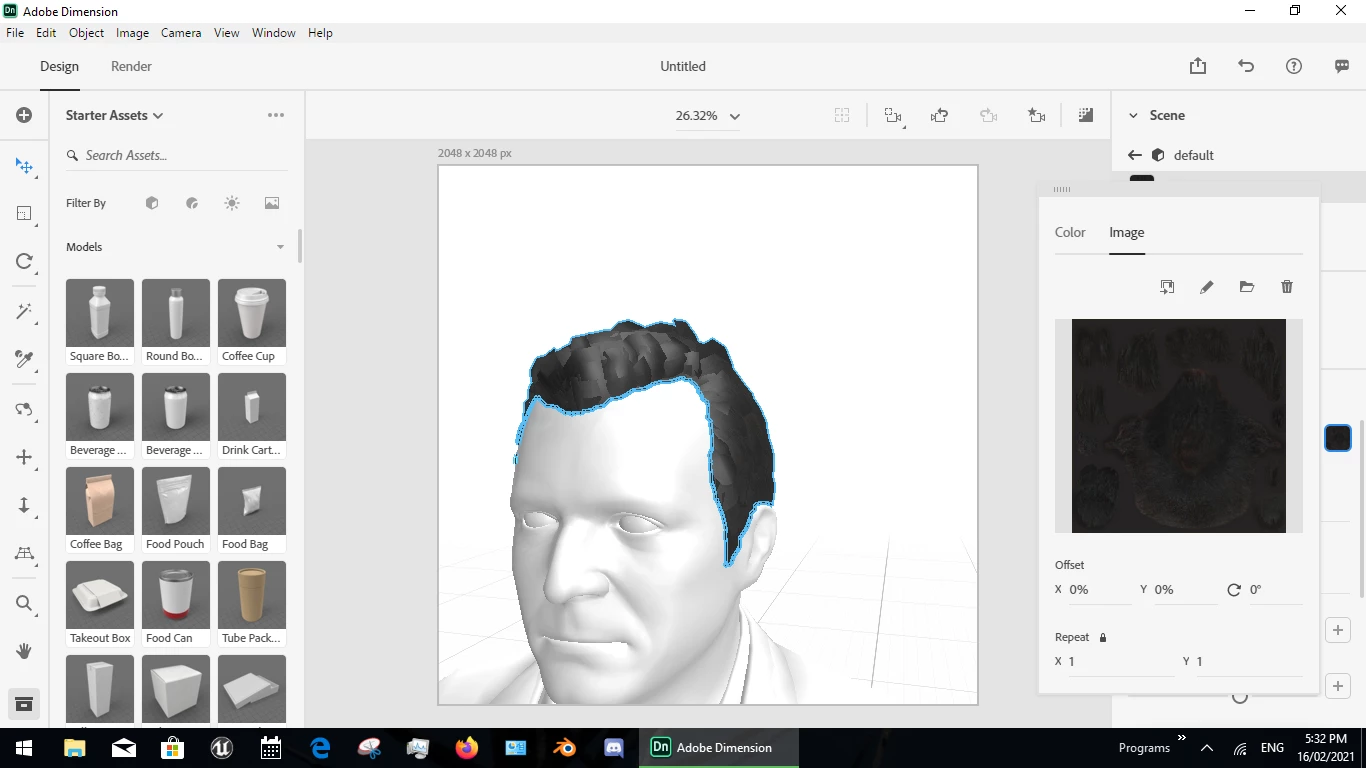Click the folder open image icon
The height and width of the screenshot is (768, 1366).
(x=1247, y=287)
